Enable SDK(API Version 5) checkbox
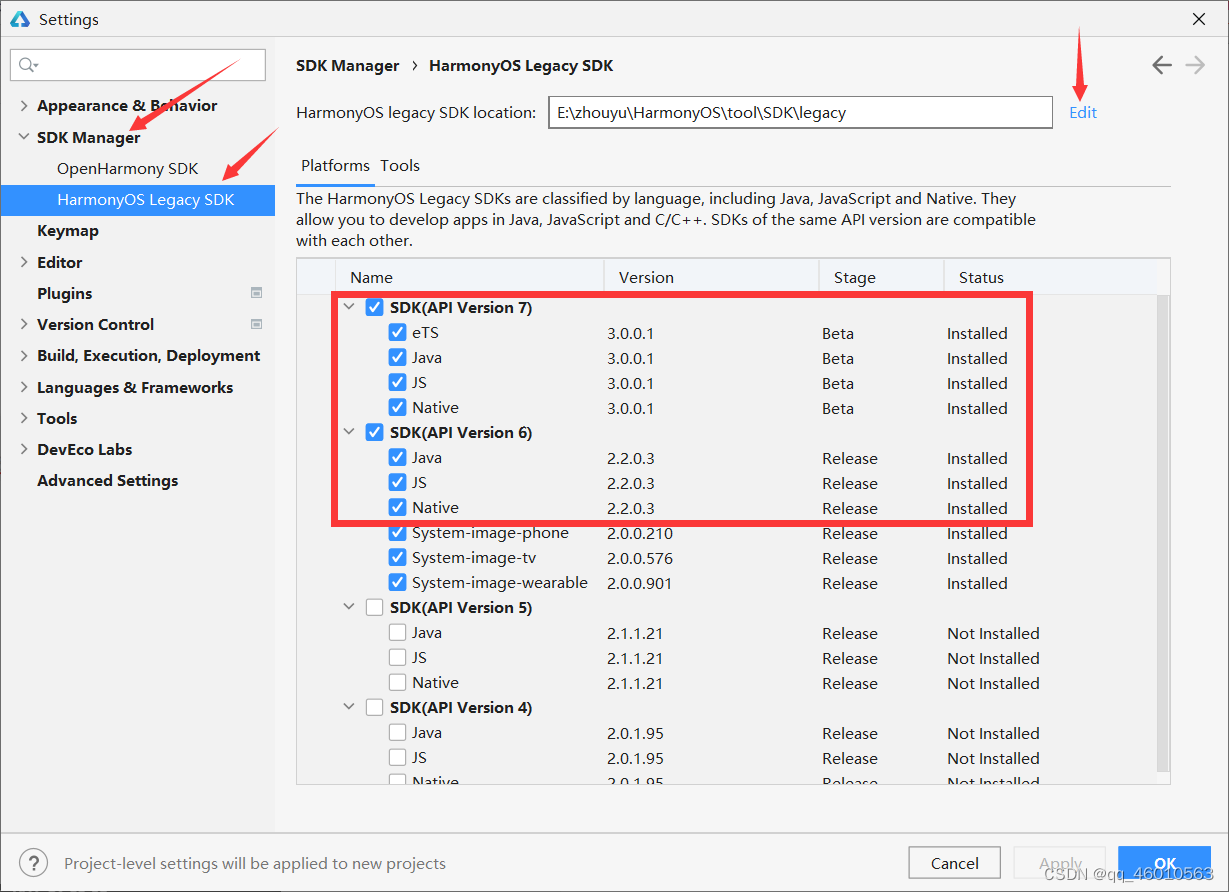This screenshot has height=892, width=1229. (375, 608)
